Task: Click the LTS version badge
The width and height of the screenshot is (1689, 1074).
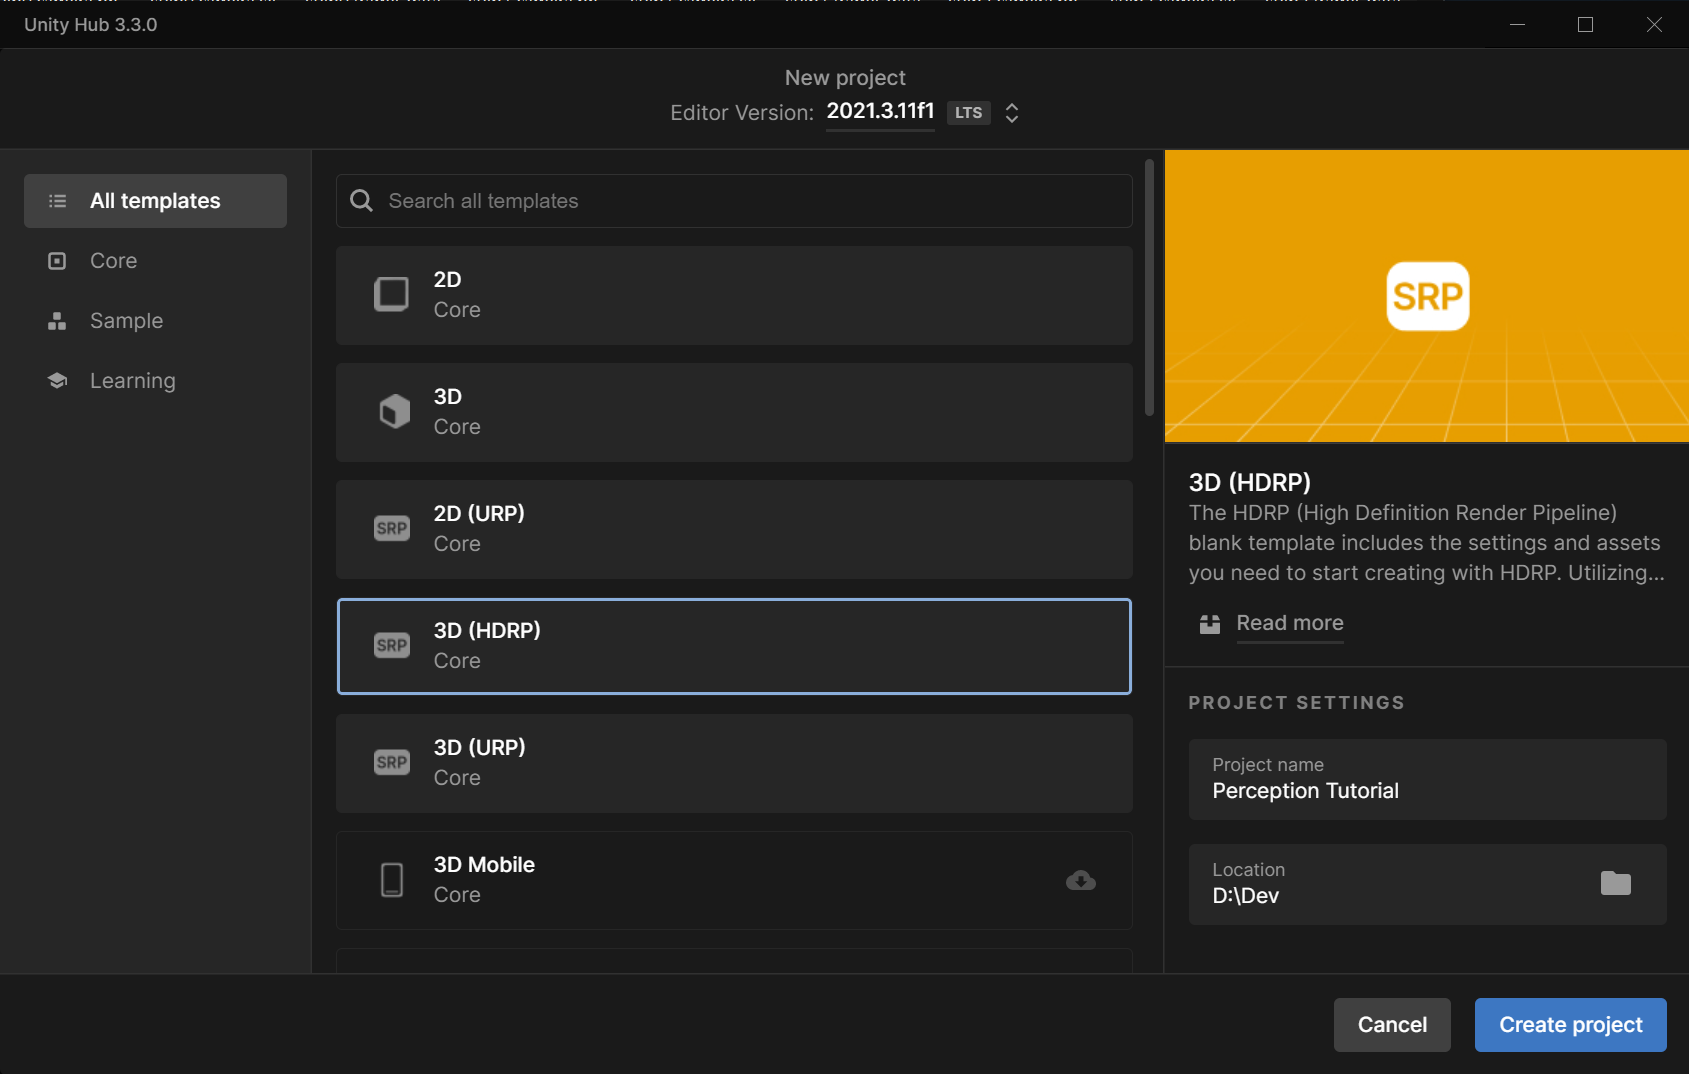Action: pos(968,113)
